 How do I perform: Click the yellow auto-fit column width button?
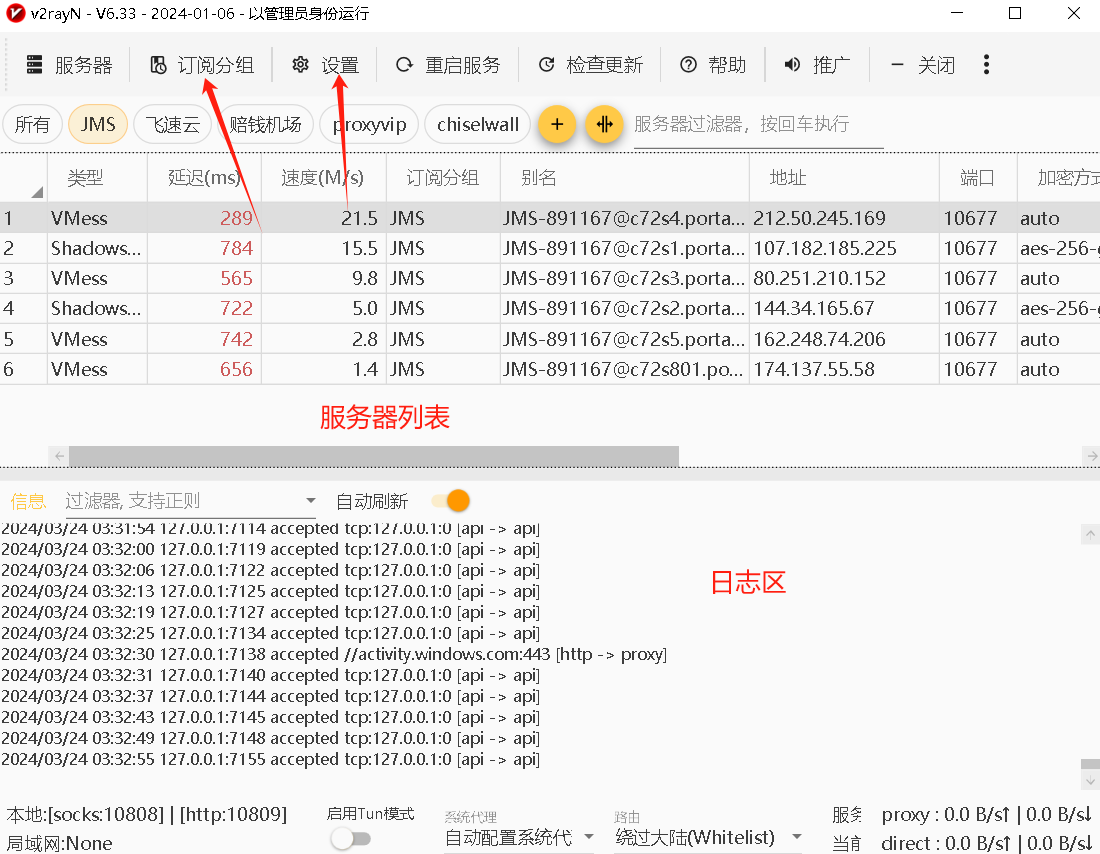coord(604,125)
